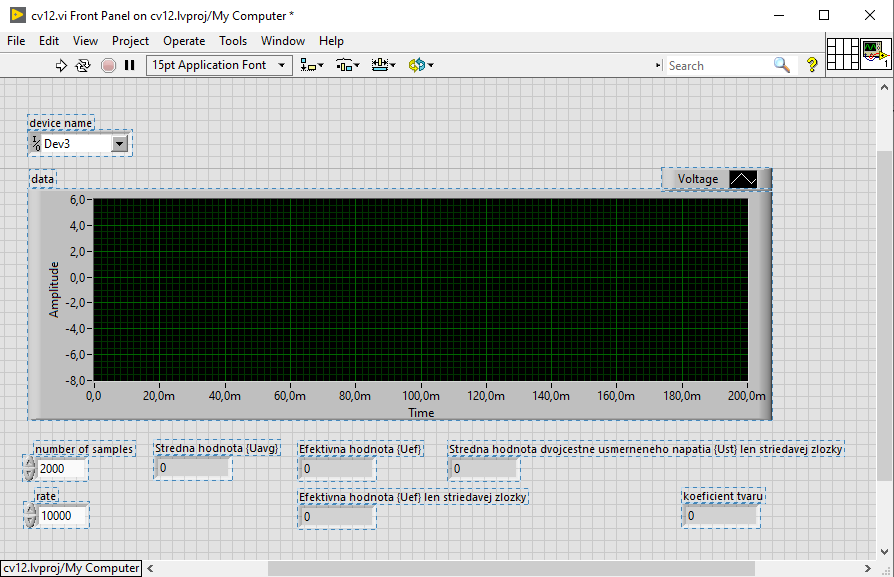Click the Stredna hodnota (Uavg) indicator
The image size is (894, 577).
(x=193, y=468)
